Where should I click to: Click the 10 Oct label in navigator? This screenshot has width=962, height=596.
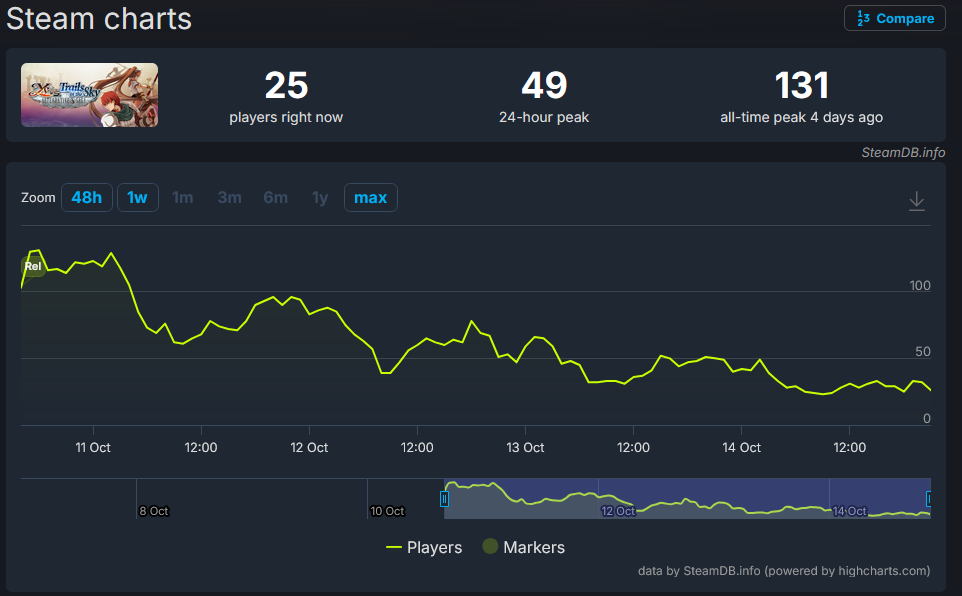[x=387, y=511]
